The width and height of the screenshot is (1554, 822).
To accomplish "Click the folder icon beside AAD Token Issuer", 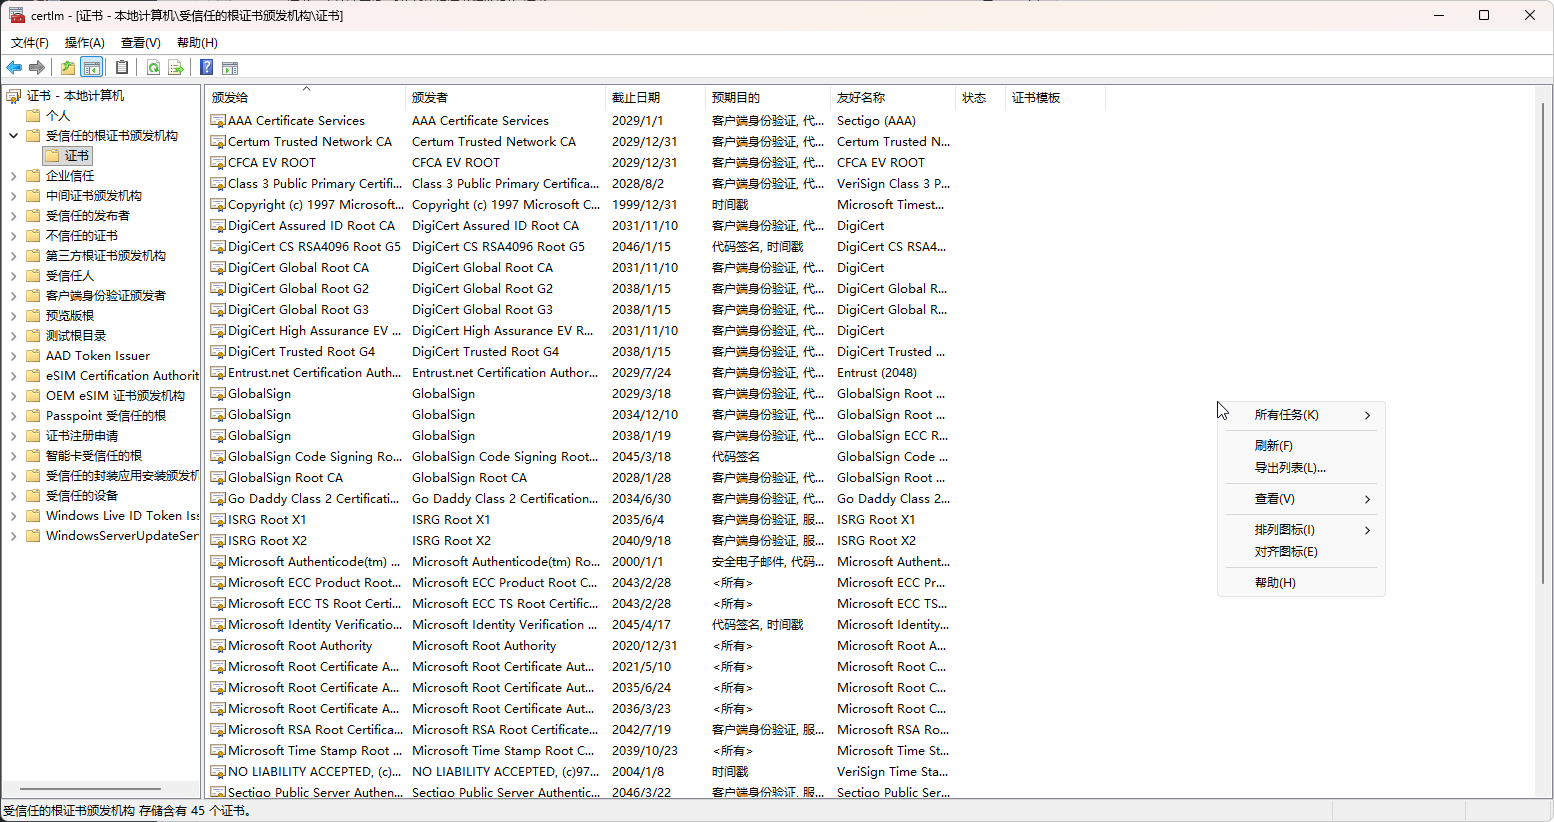I will [x=33, y=356].
